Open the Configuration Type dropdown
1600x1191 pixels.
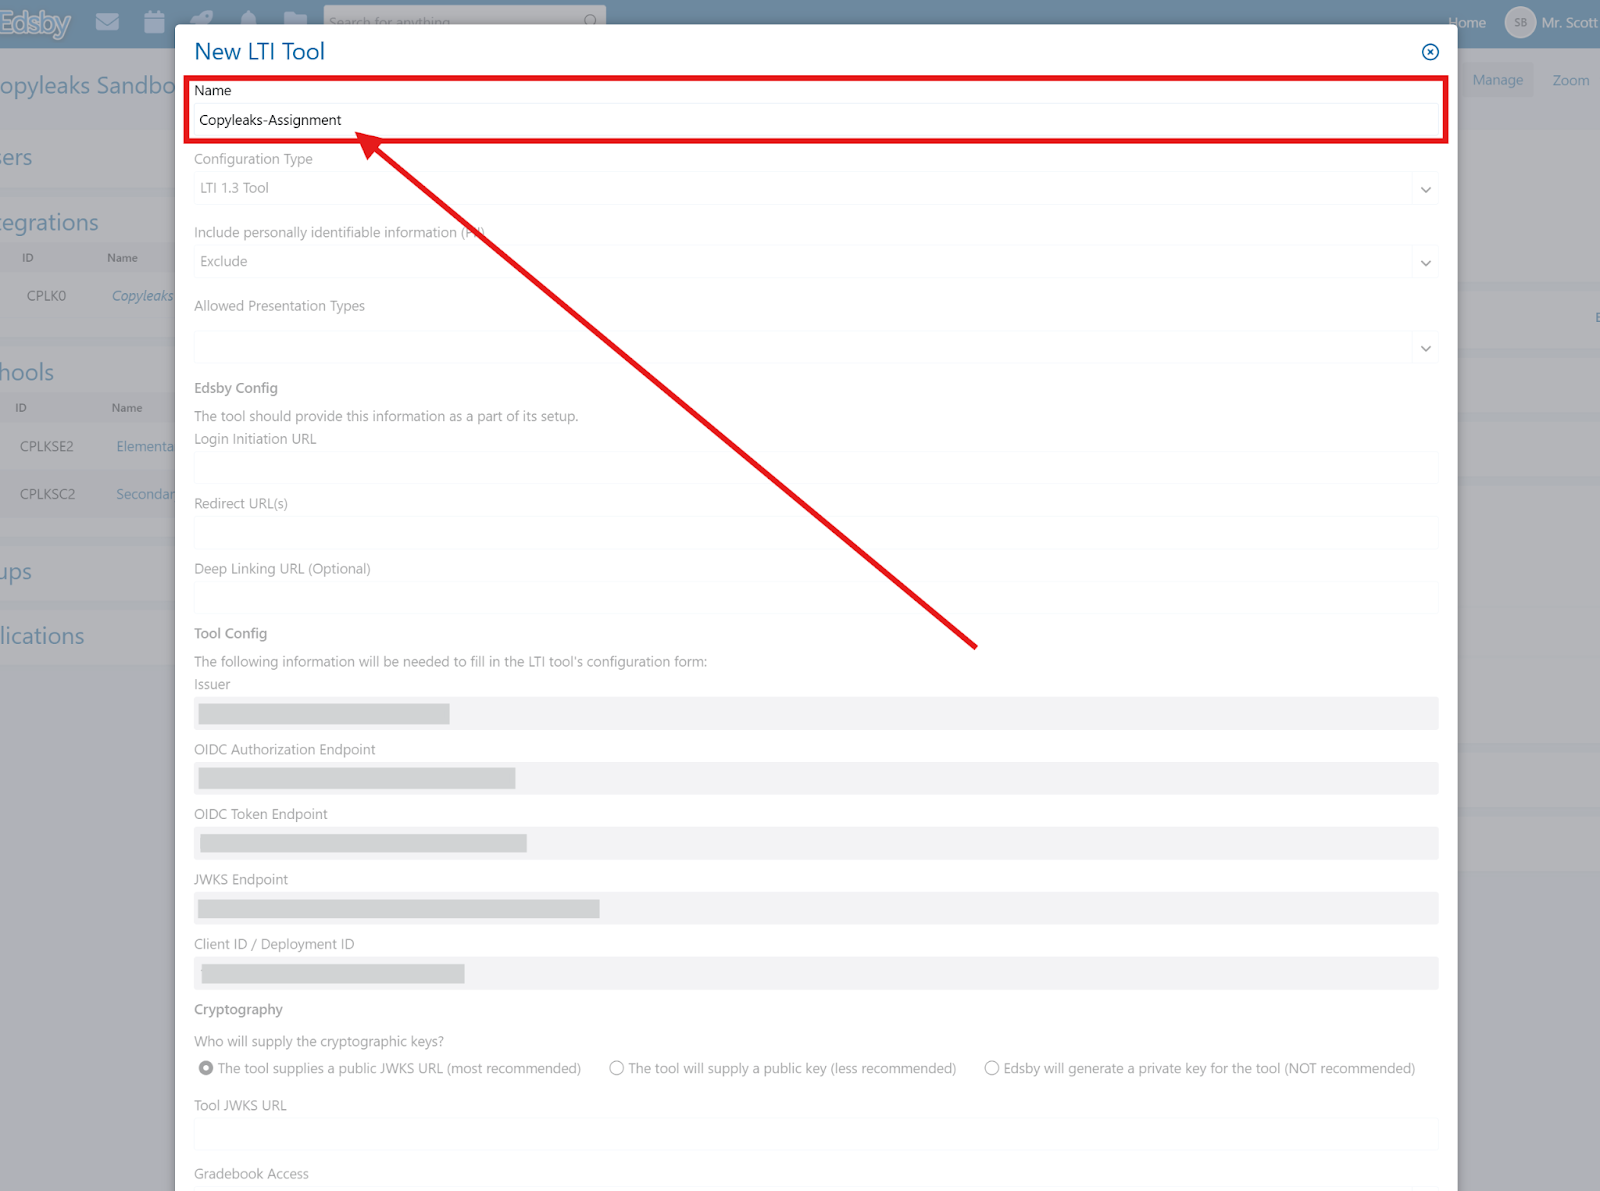pos(816,188)
